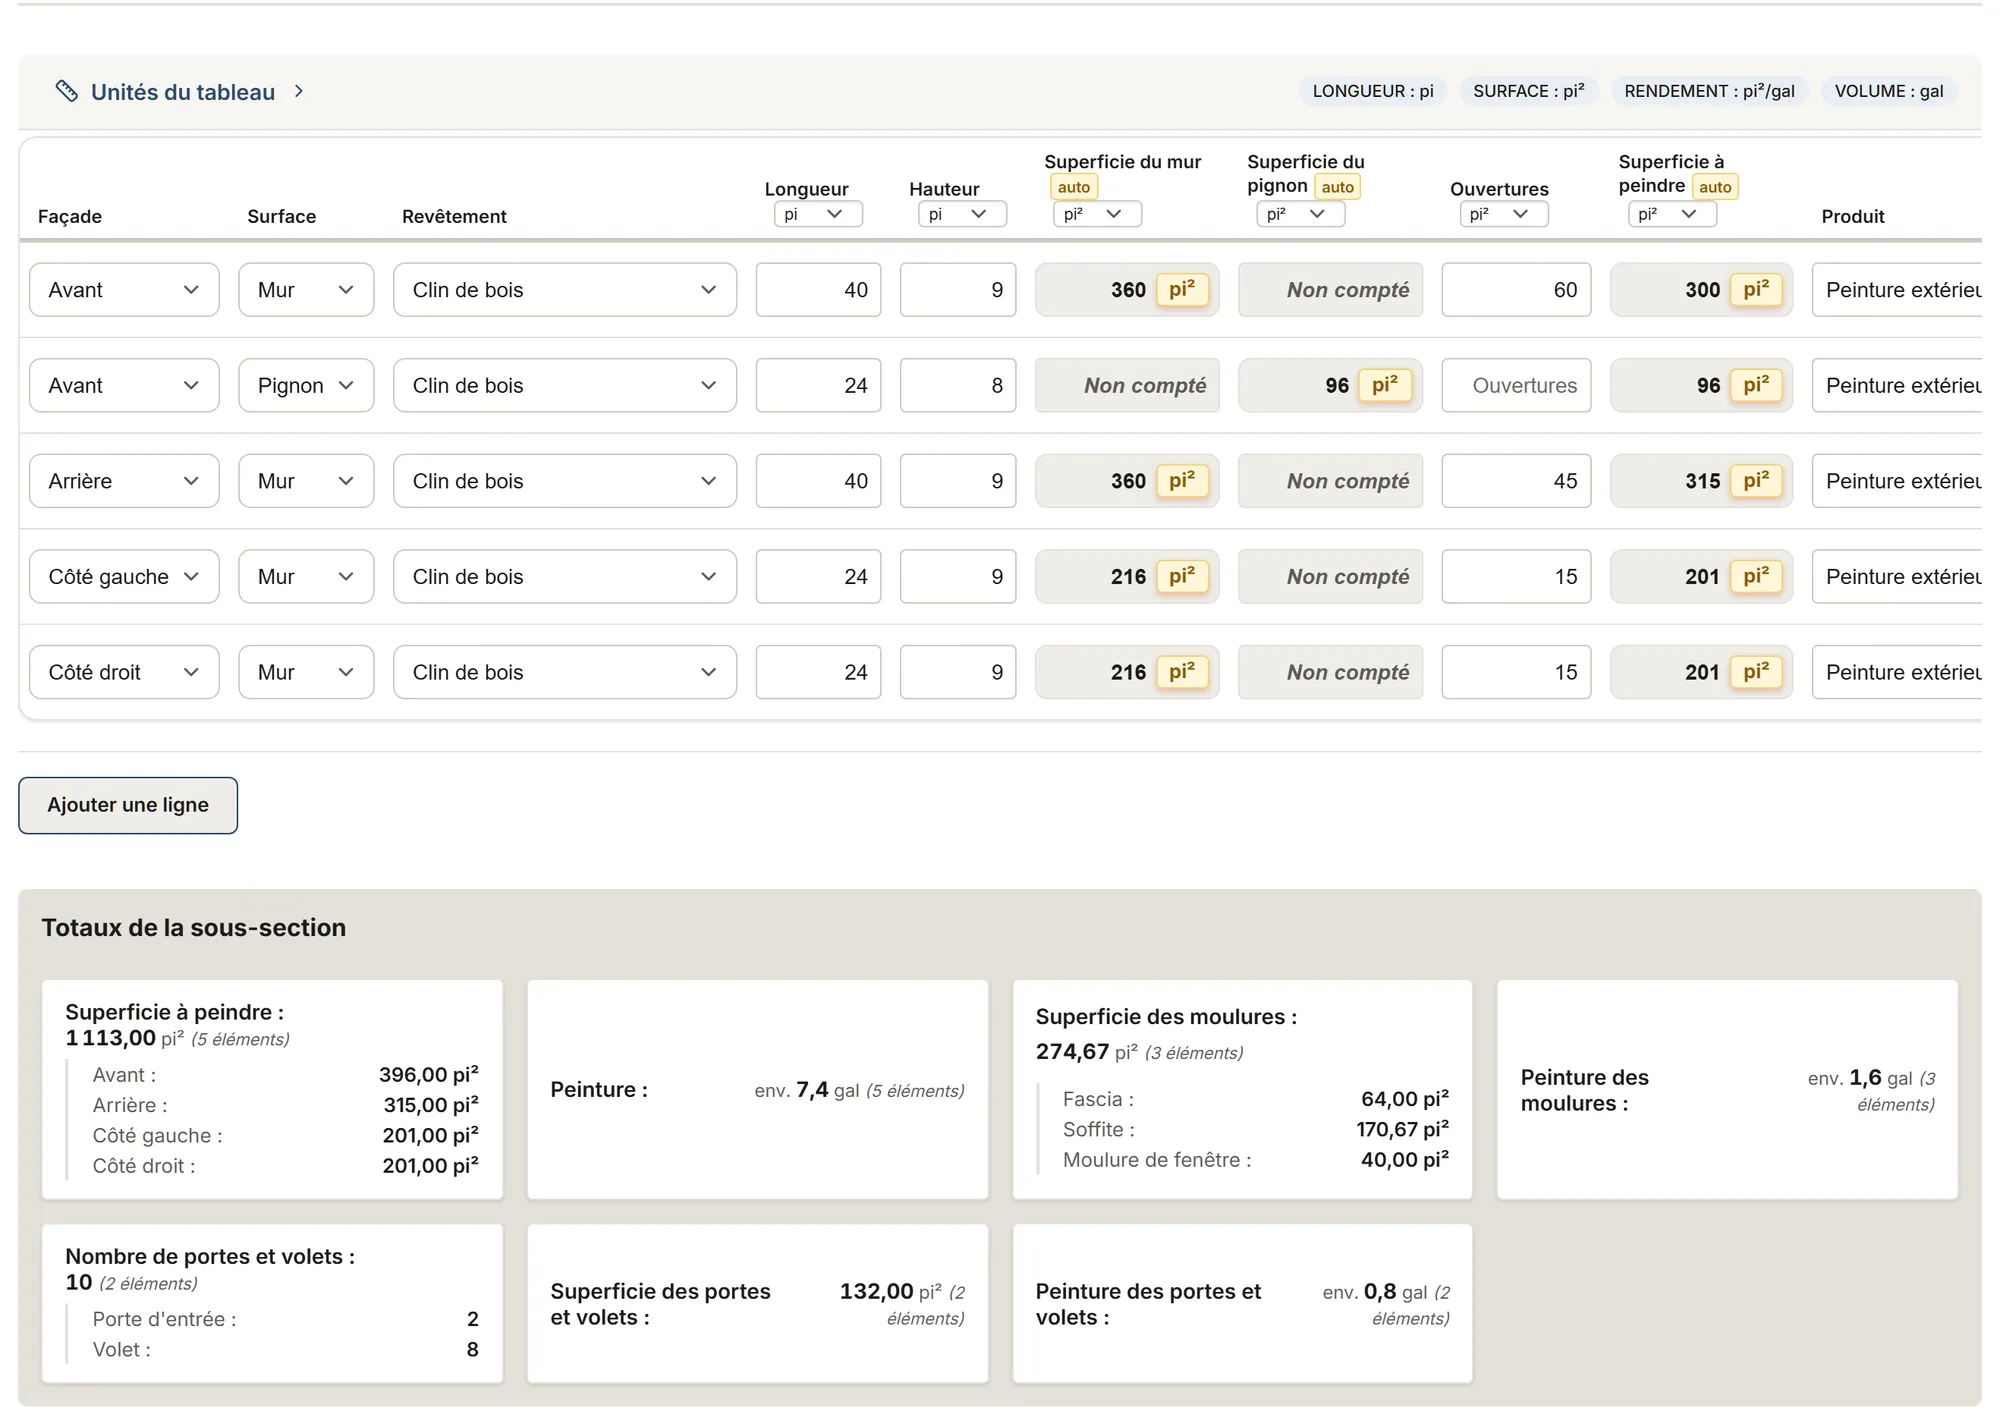Open the Superficie à peindre unit dropdown

1672,214
